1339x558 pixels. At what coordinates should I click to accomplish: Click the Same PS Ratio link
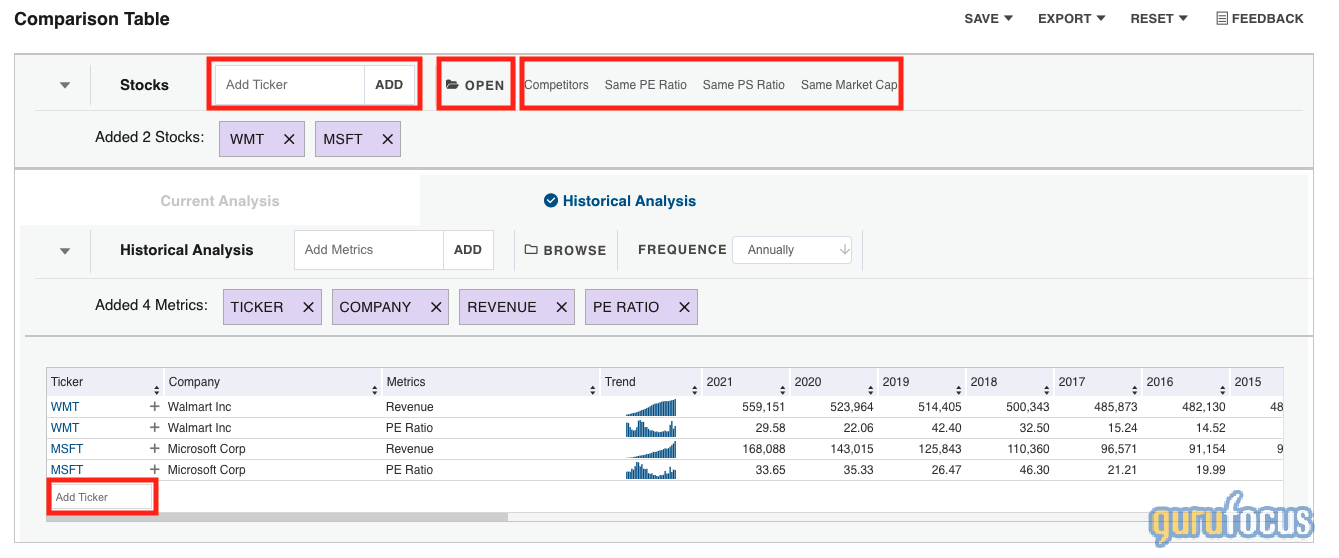(744, 85)
